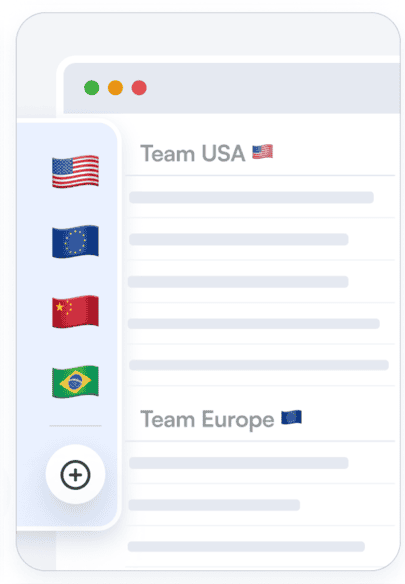Select the China flag in the sidebar
405x584 pixels.
point(76,311)
